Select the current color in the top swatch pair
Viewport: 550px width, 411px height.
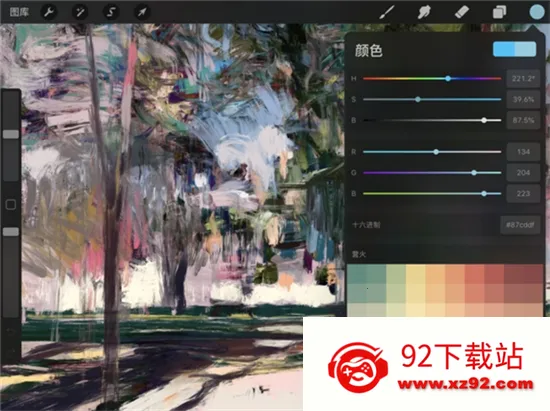pyautogui.click(x=525, y=49)
